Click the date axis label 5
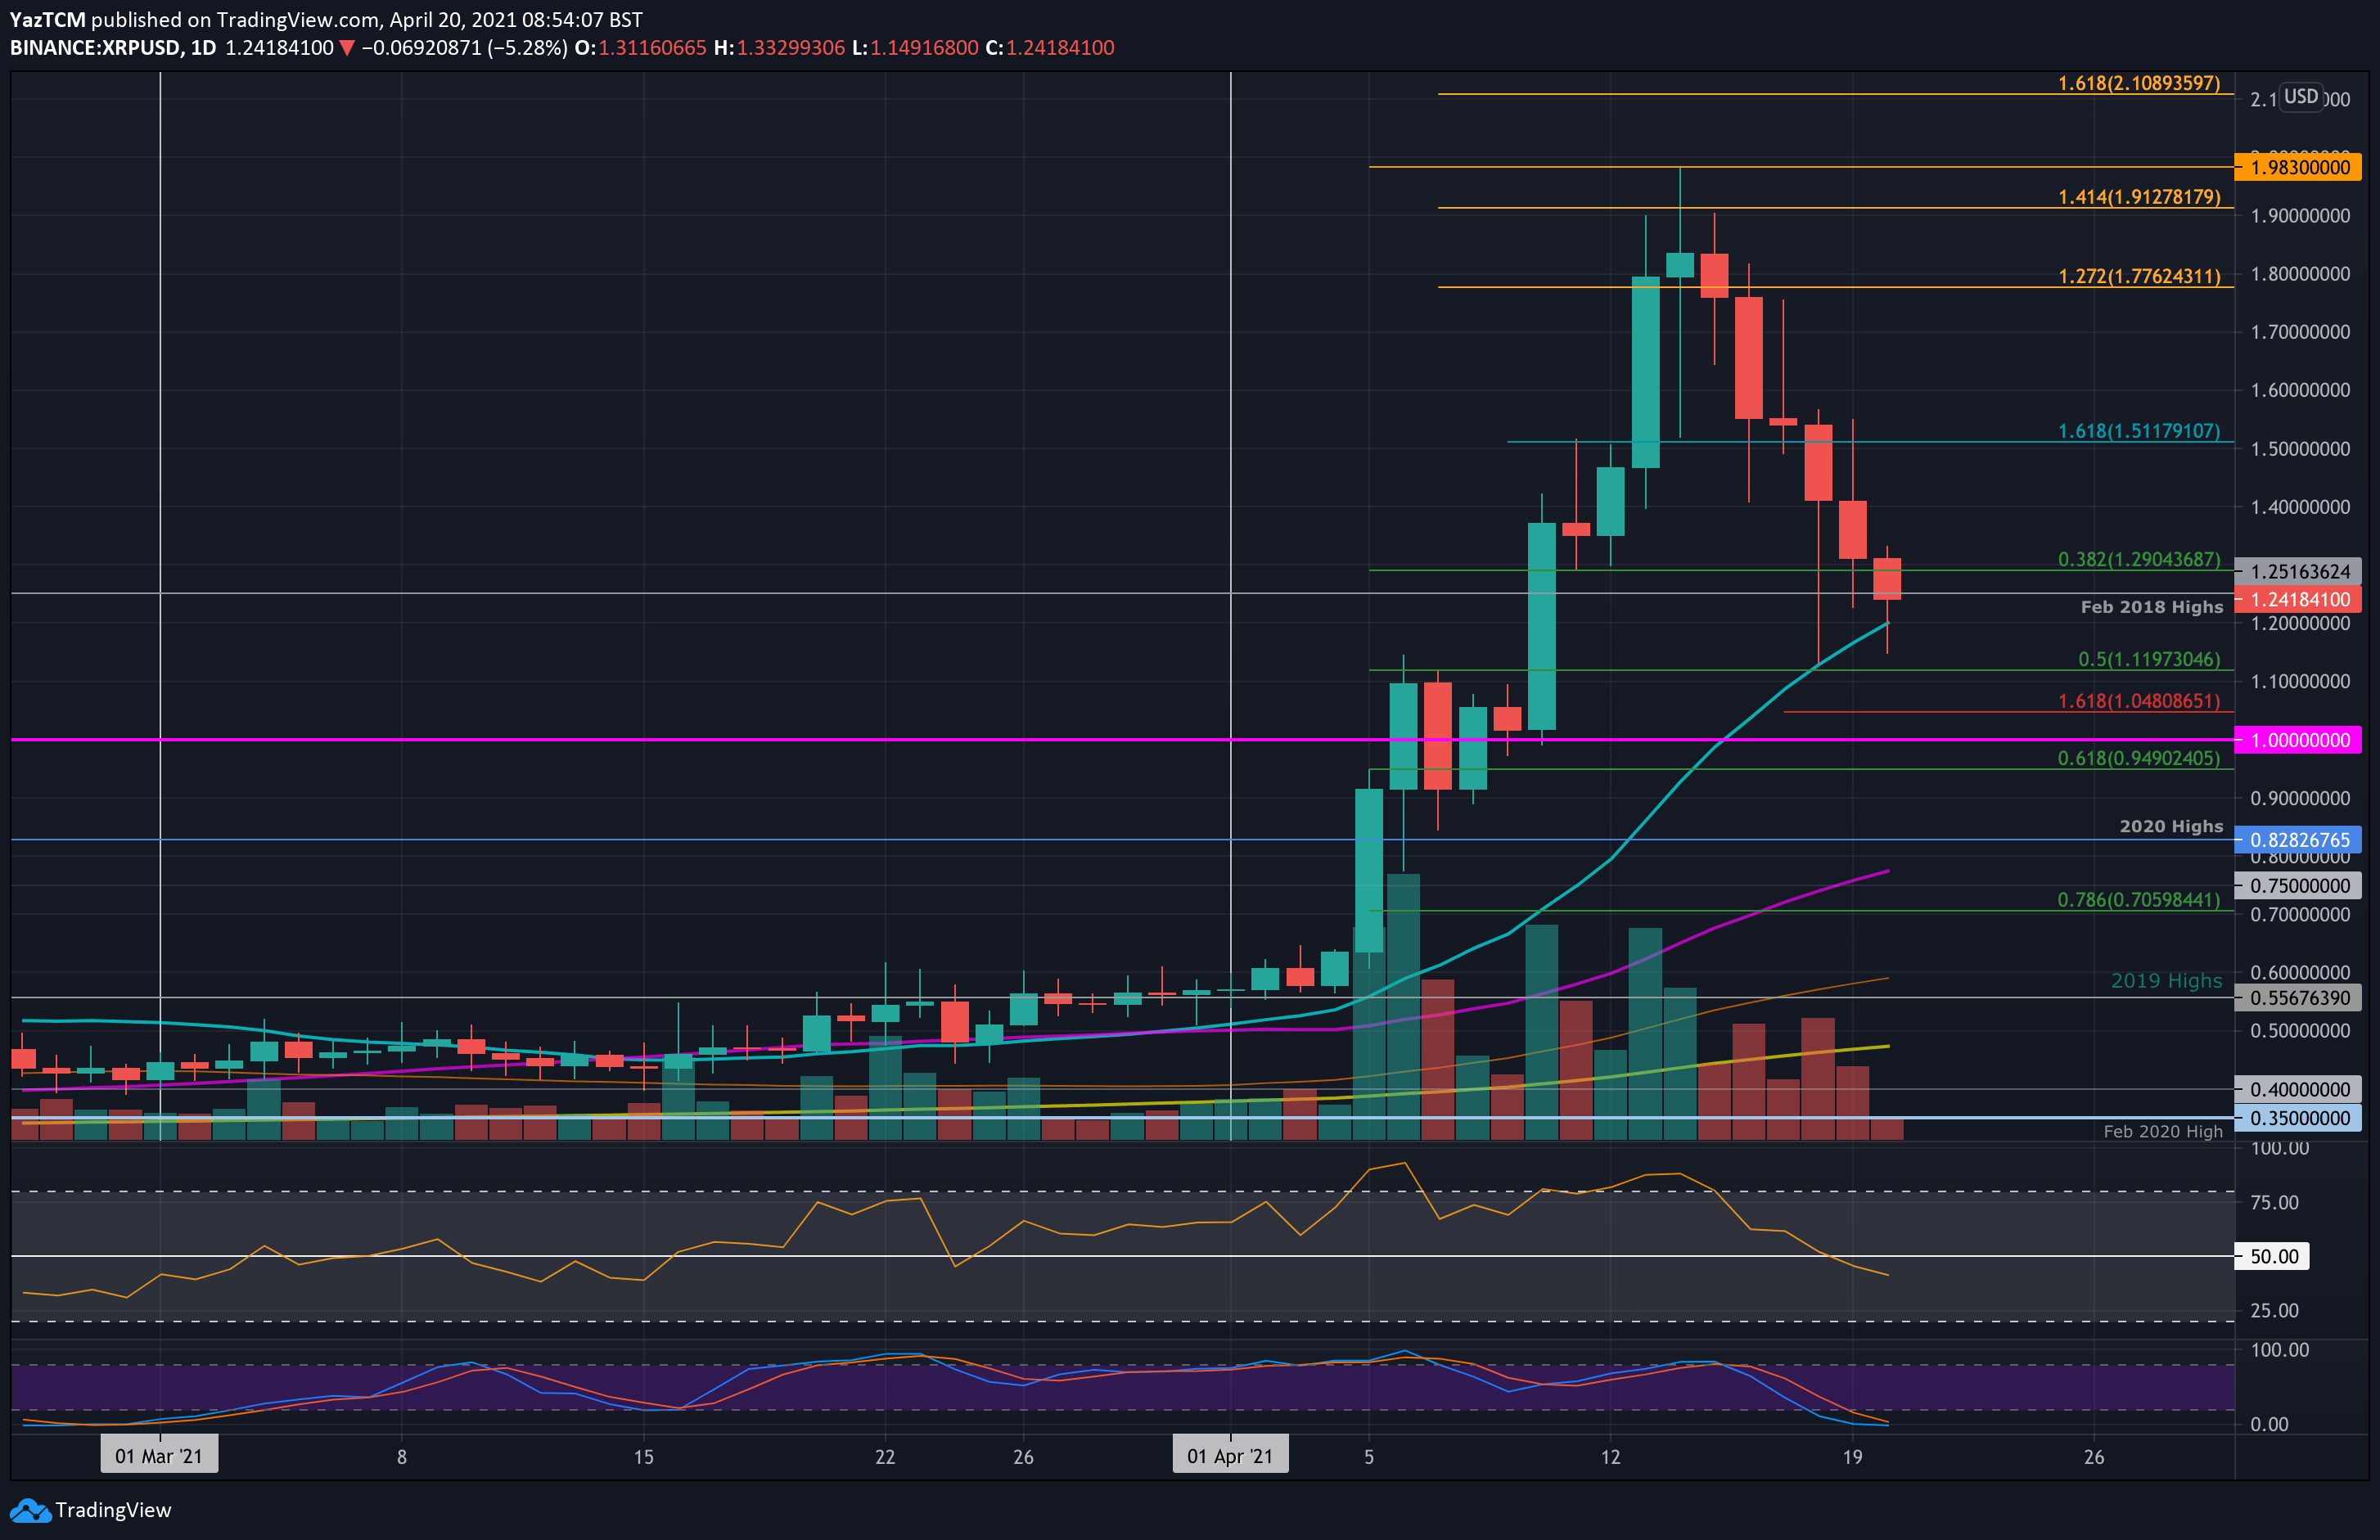The image size is (2380, 1540). point(1369,1457)
